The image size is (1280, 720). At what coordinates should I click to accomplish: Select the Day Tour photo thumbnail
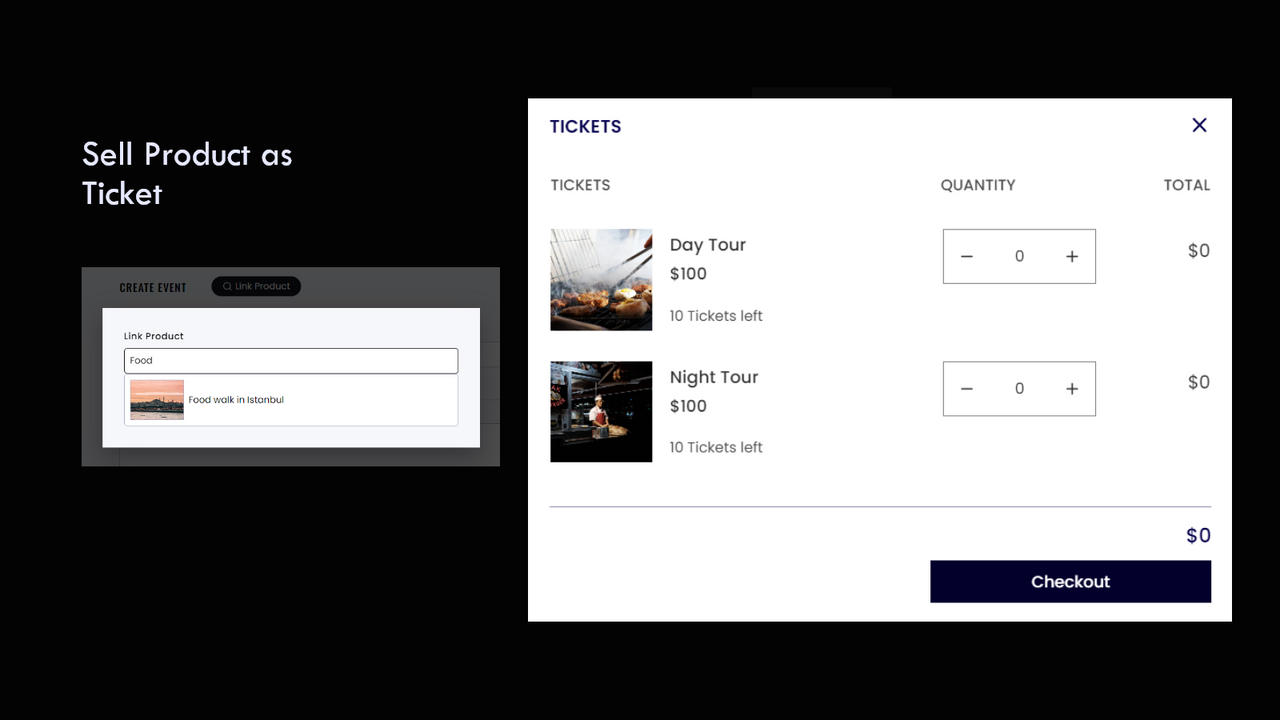point(601,279)
